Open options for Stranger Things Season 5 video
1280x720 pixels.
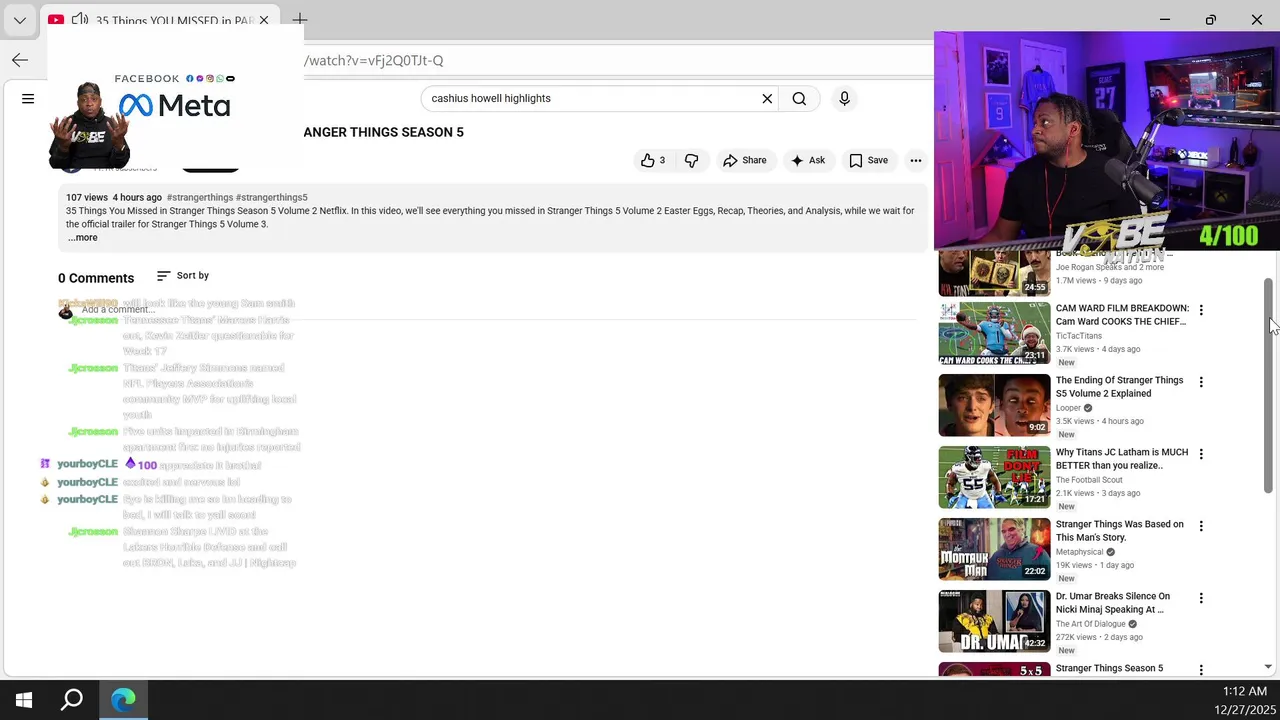(x=1201, y=670)
